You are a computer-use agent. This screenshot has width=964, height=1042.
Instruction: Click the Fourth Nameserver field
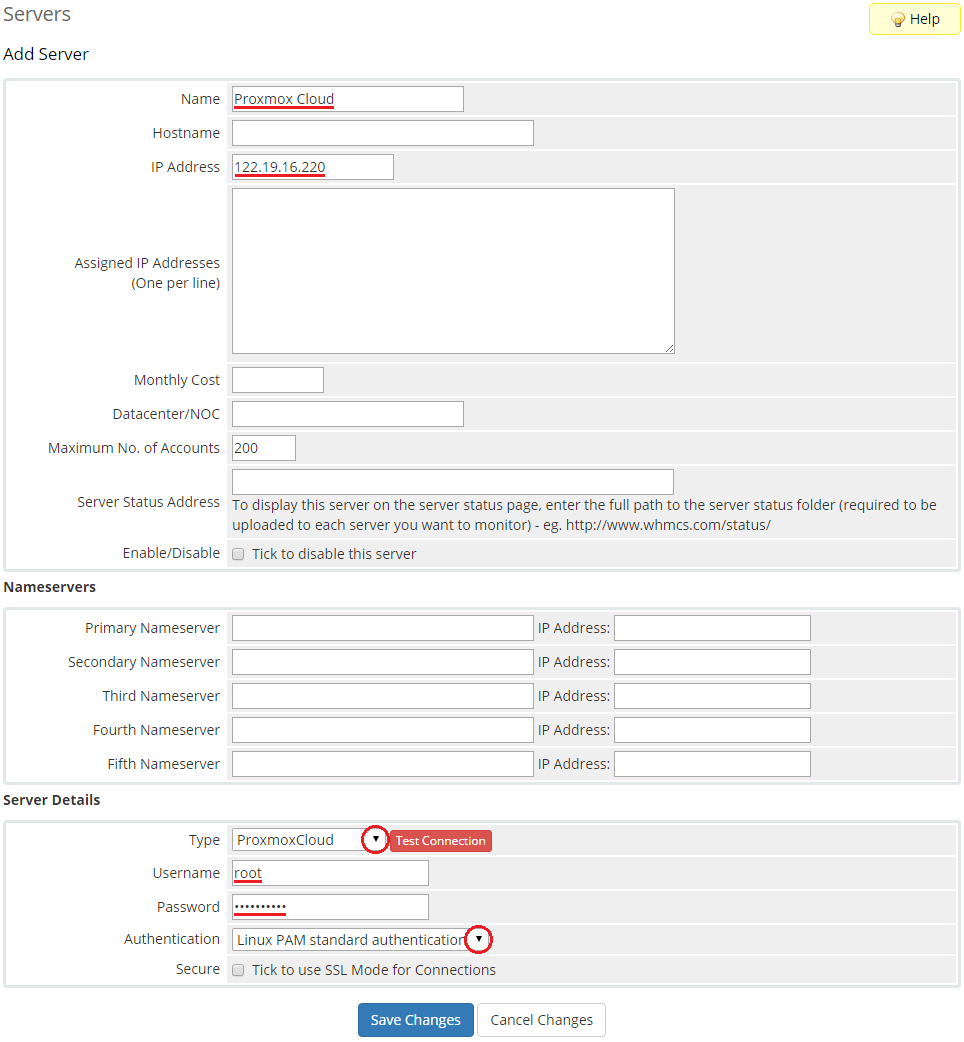point(383,730)
